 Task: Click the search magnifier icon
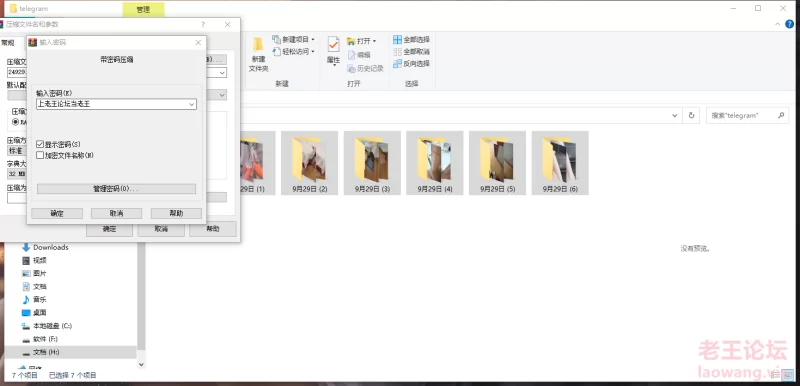(781, 115)
